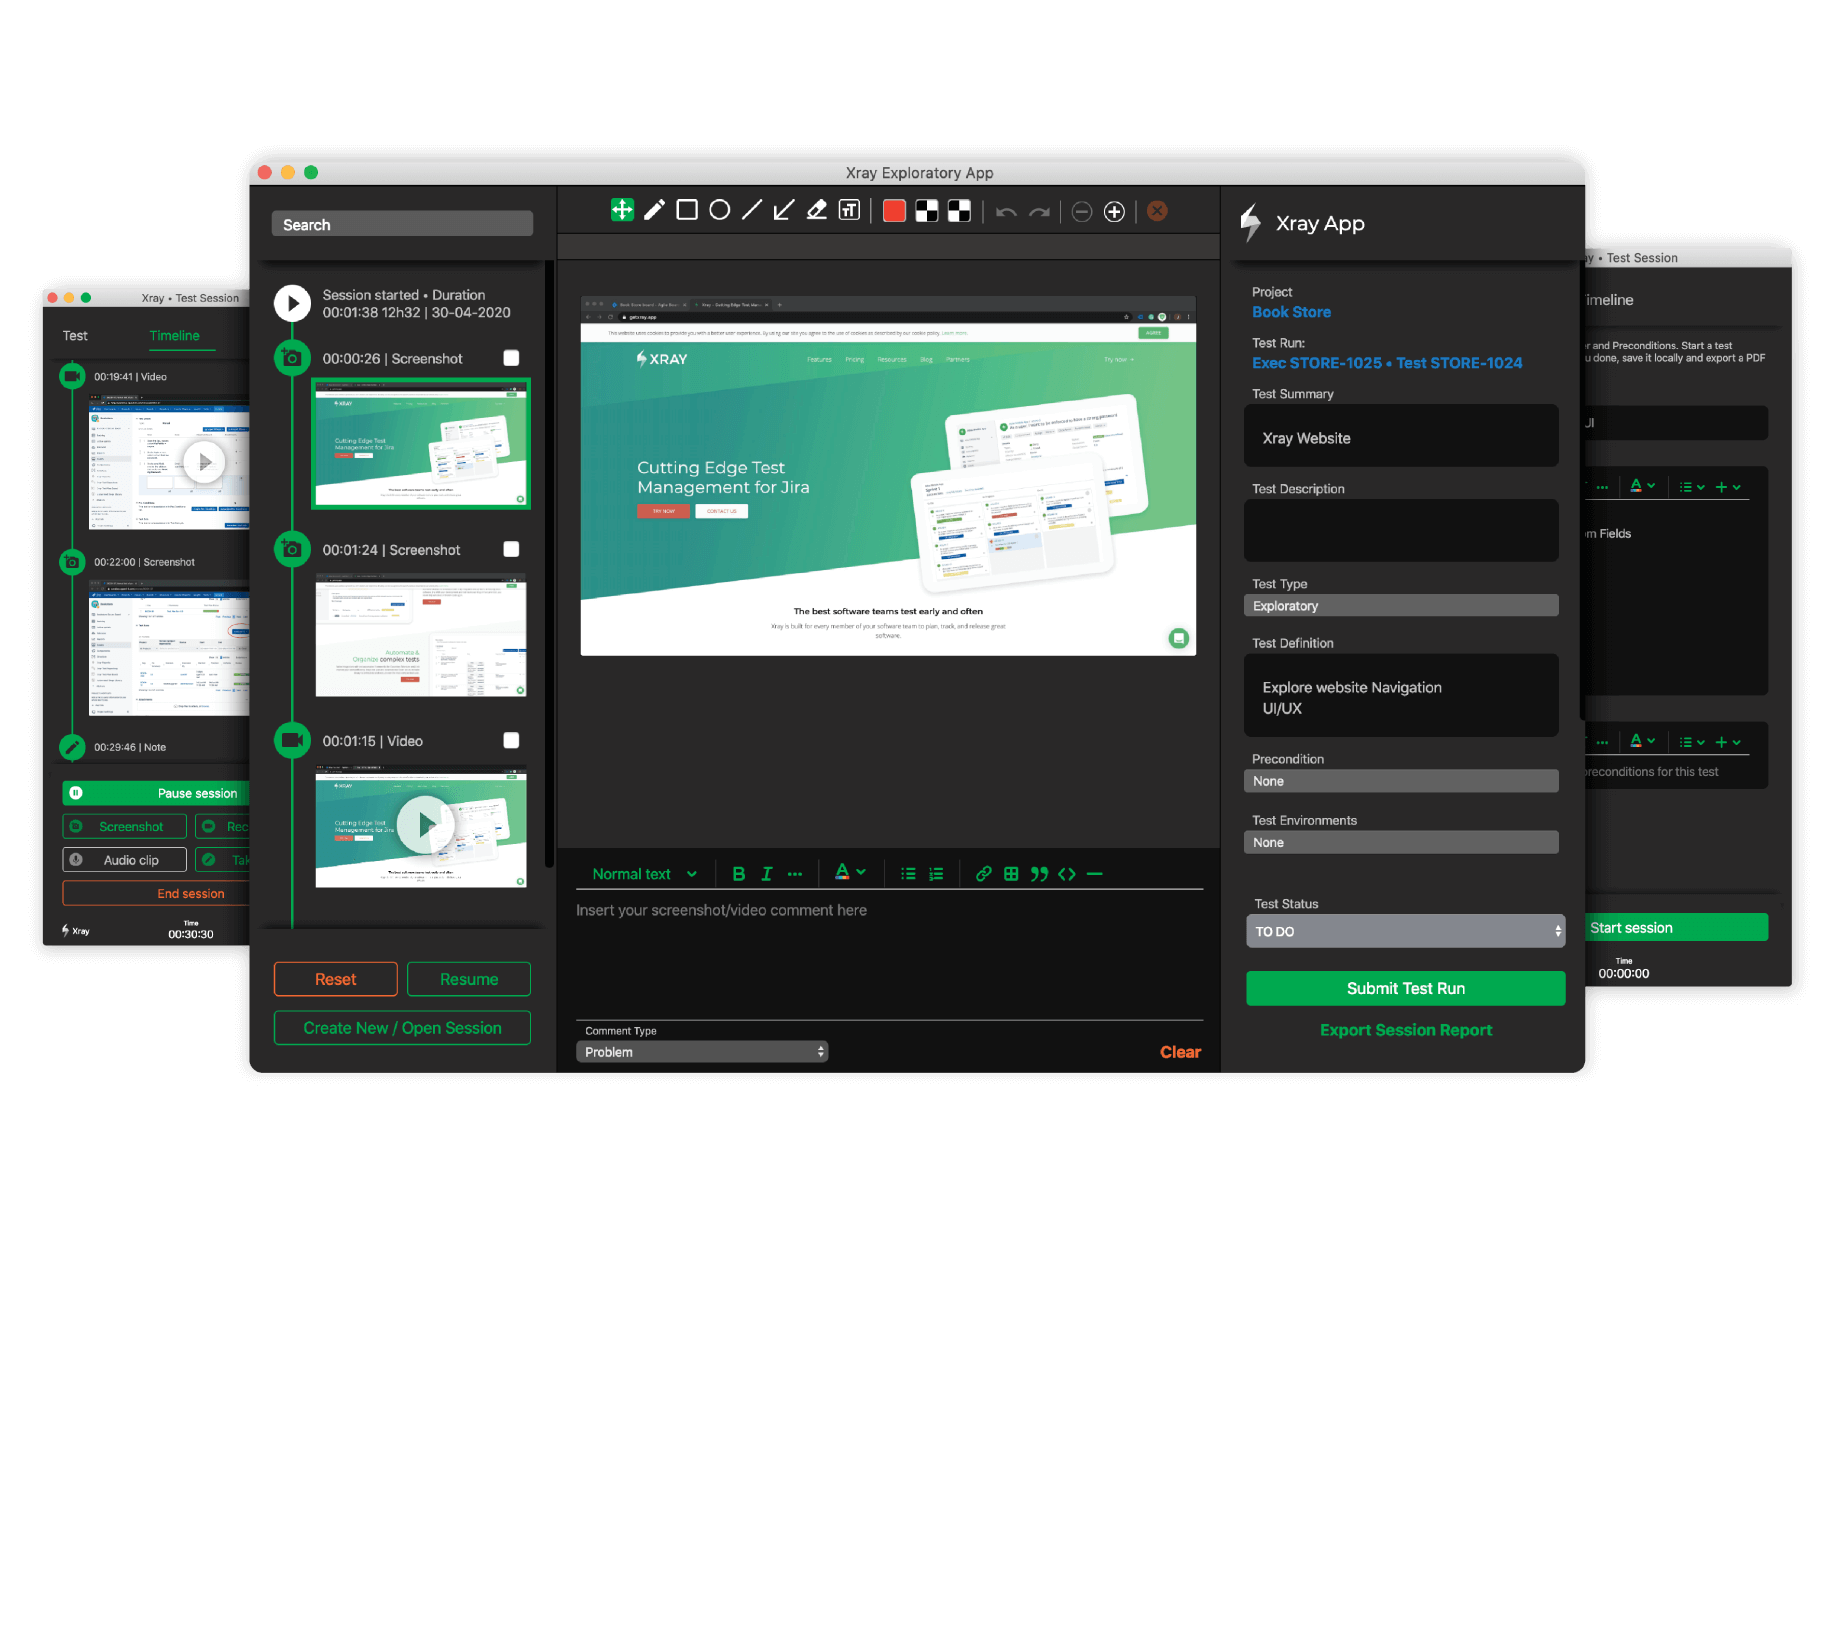The height and width of the screenshot is (1632, 1828).
Task: Click the redo arrow icon
Action: 1039,212
